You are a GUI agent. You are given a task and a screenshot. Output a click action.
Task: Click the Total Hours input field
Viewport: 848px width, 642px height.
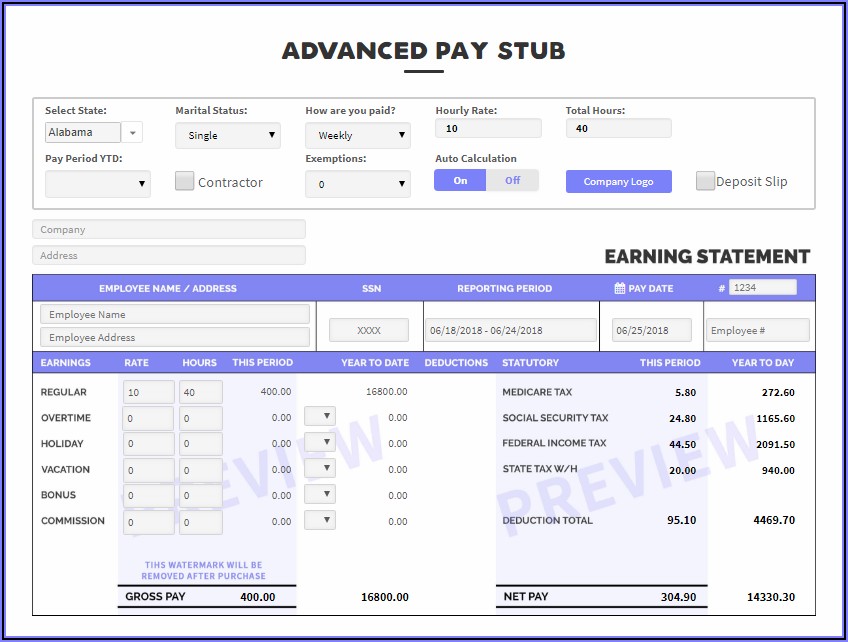click(x=618, y=128)
